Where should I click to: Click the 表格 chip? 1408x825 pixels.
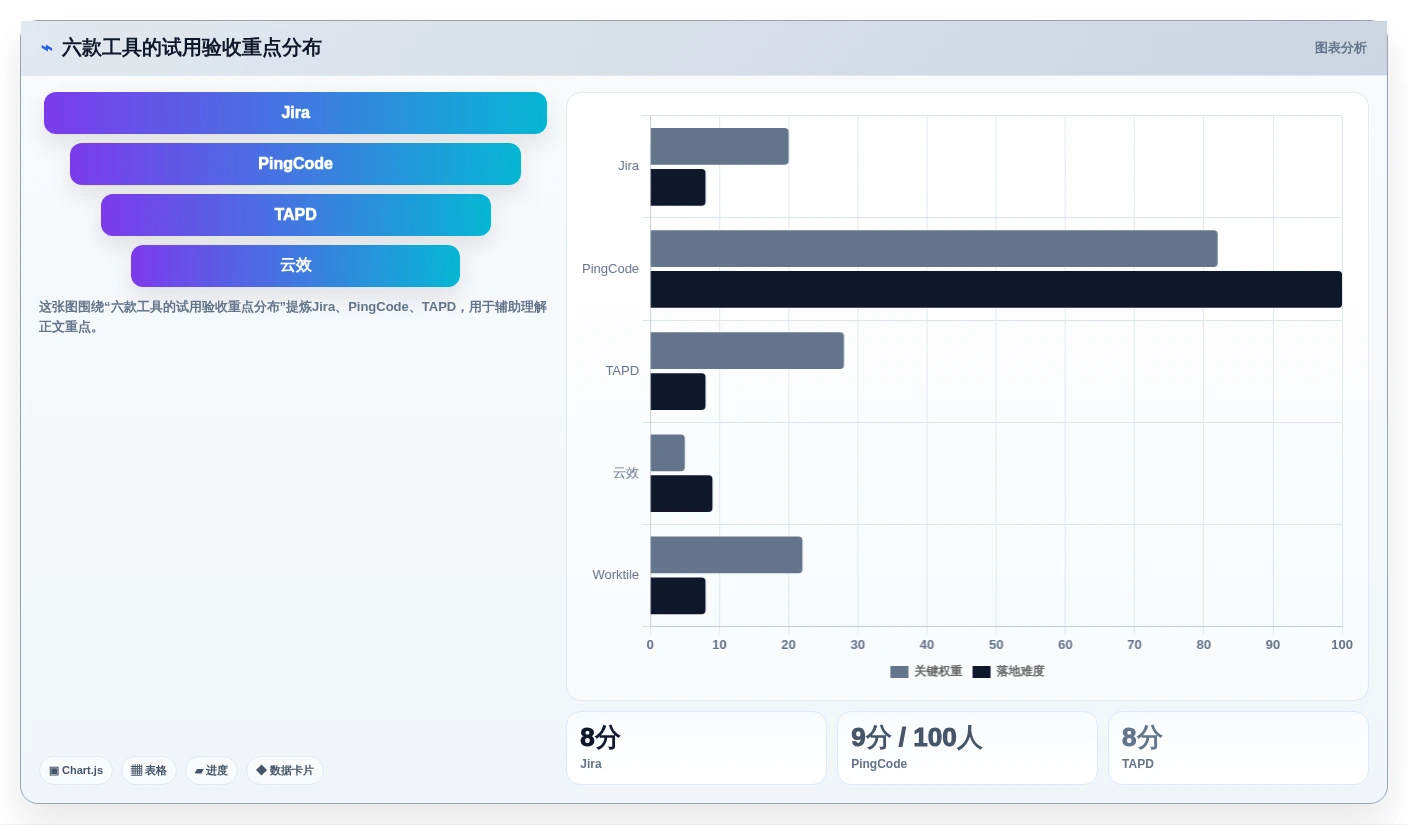coord(149,771)
